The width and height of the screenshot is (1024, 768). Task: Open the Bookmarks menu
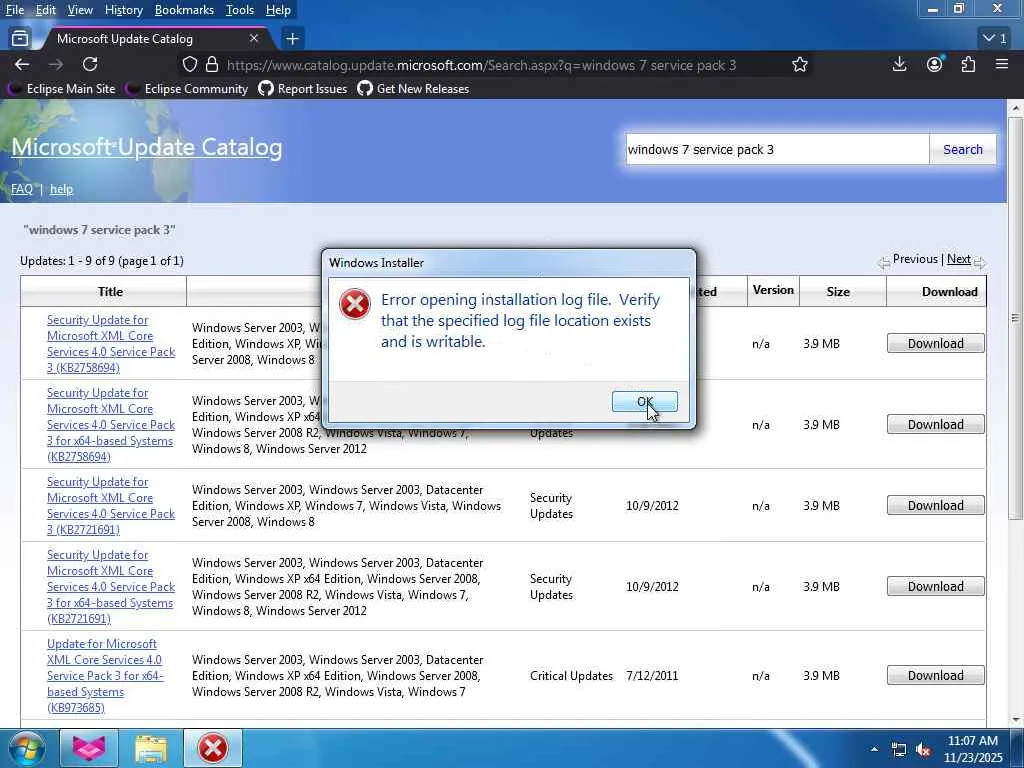tap(184, 10)
